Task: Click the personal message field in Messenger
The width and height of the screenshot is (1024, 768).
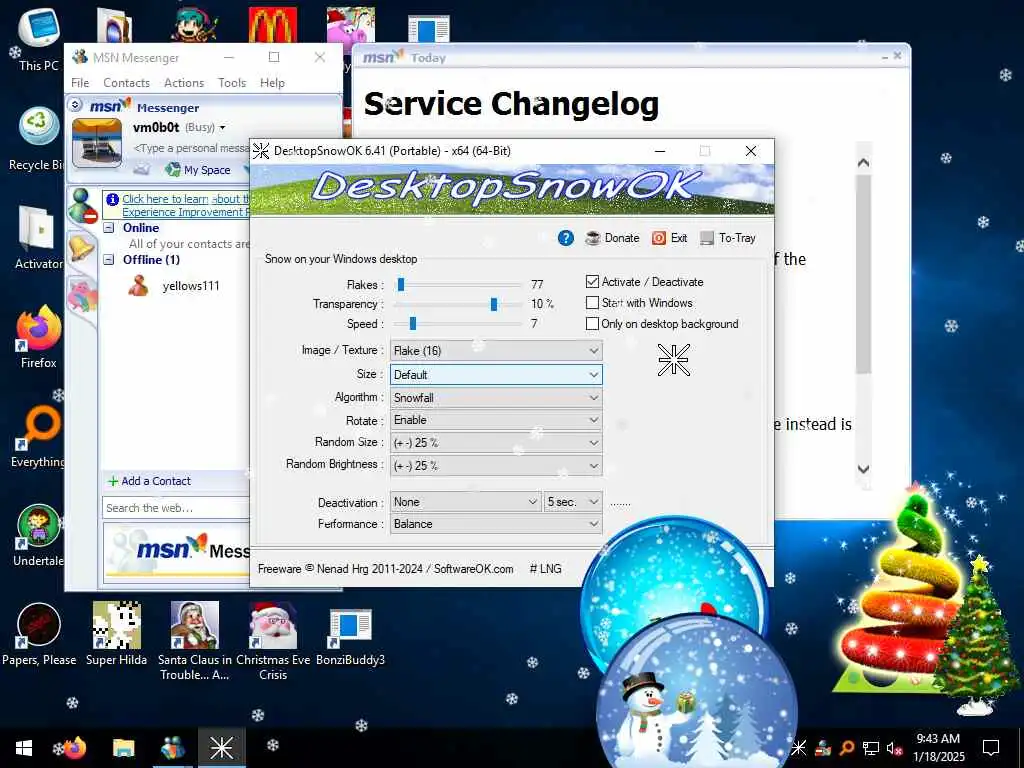Action: [x=191, y=148]
